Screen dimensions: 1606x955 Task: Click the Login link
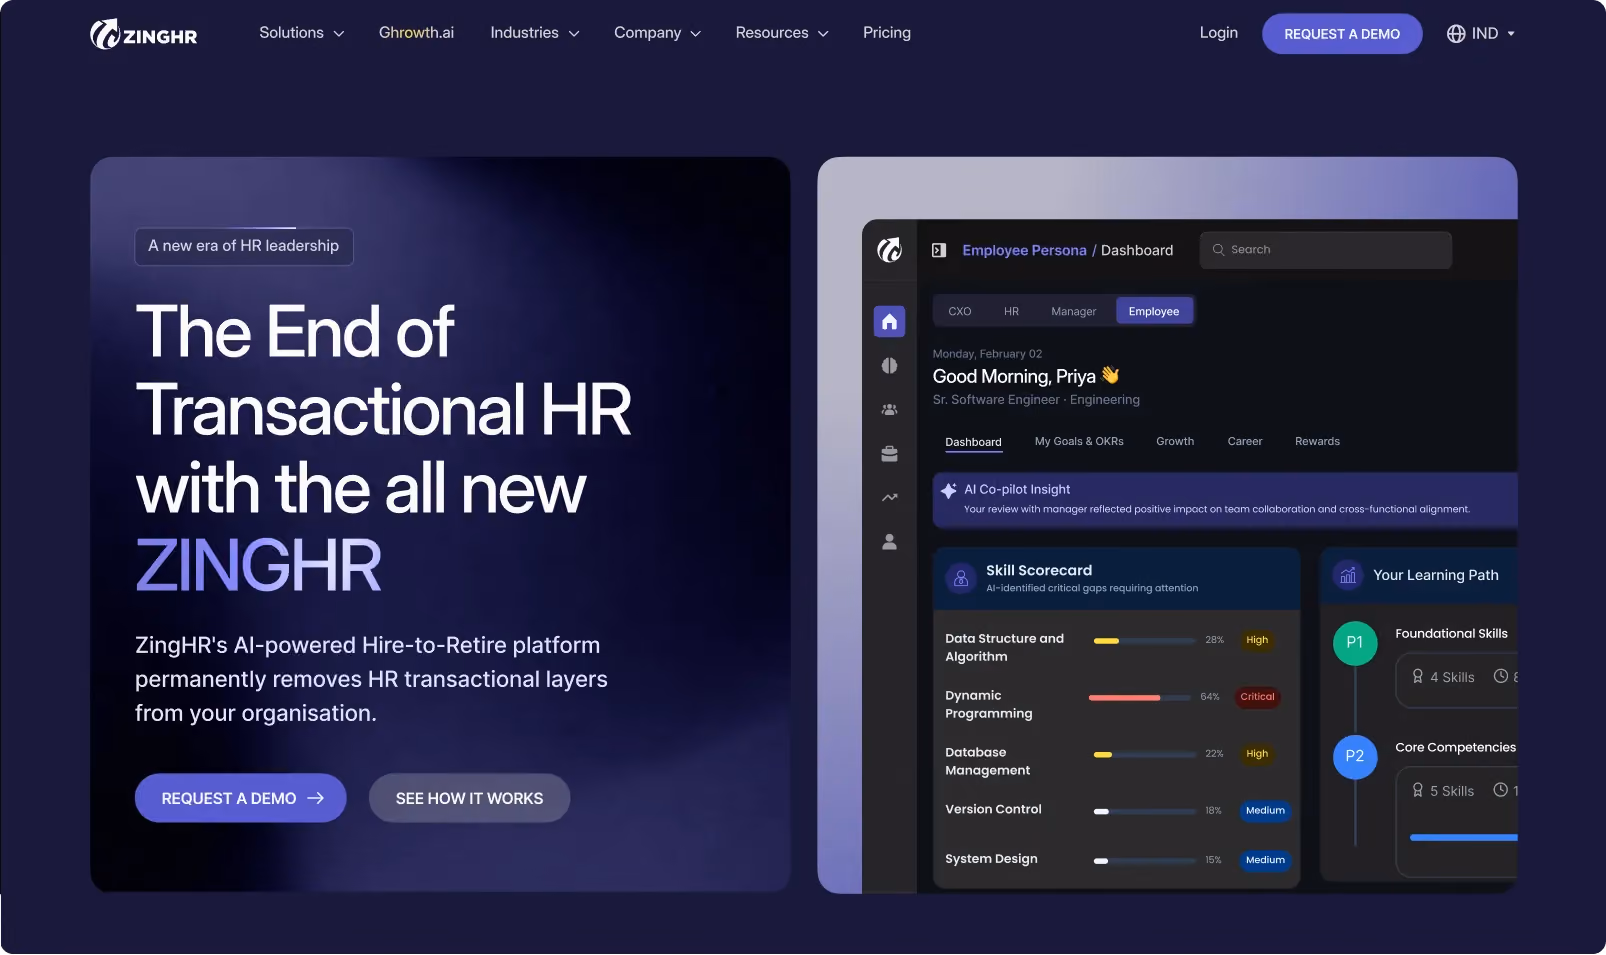click(1219, 33)
